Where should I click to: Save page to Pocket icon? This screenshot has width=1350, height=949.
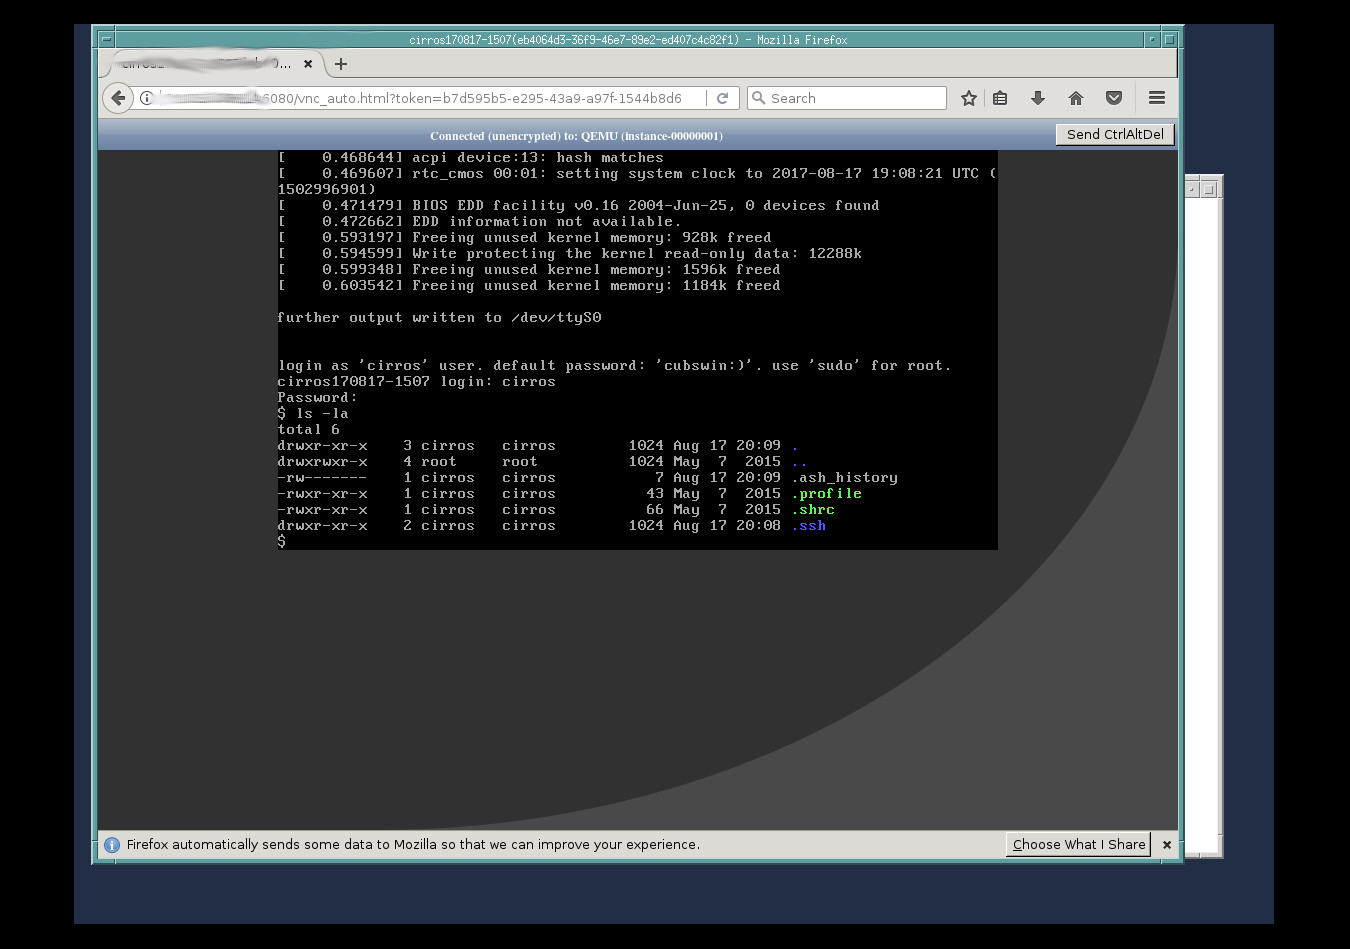1113,98
